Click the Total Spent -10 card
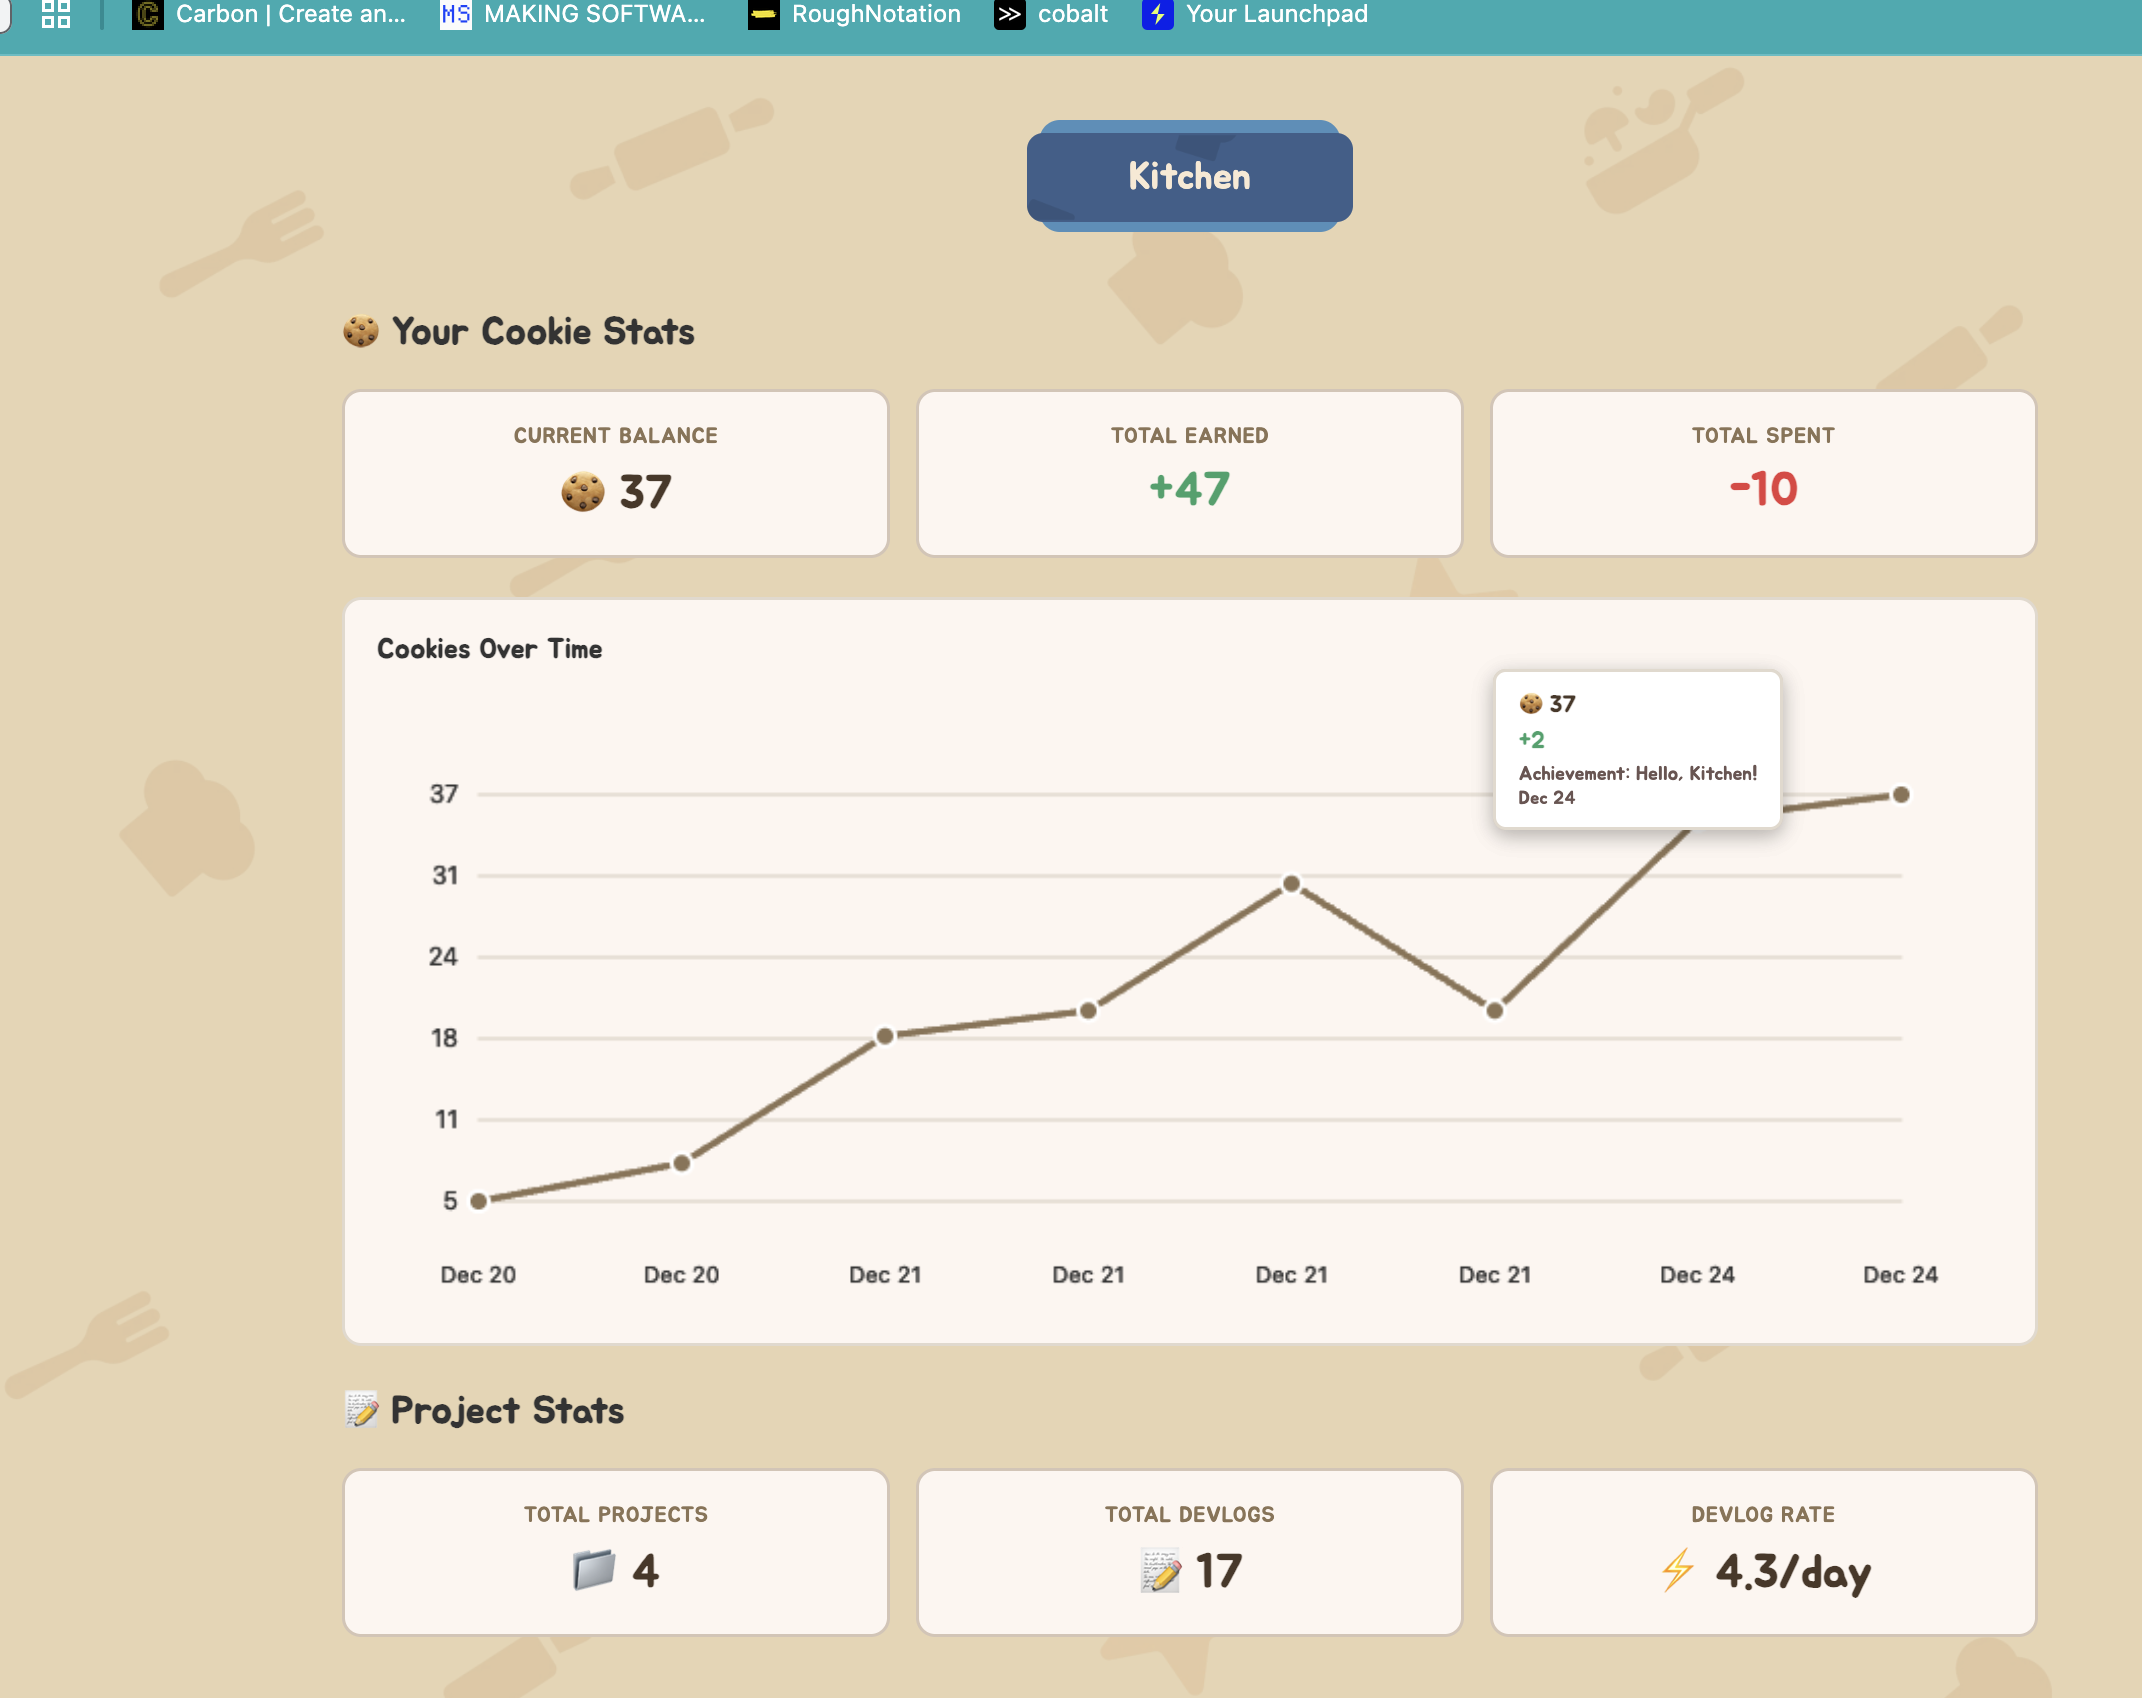 point(1763,473)
